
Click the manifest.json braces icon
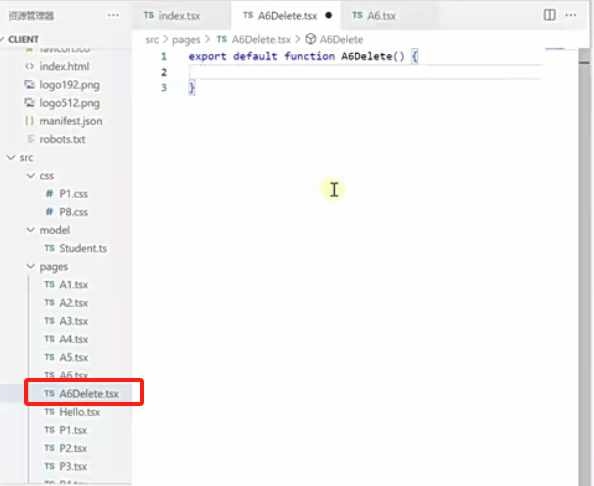[x=29, y=121]
